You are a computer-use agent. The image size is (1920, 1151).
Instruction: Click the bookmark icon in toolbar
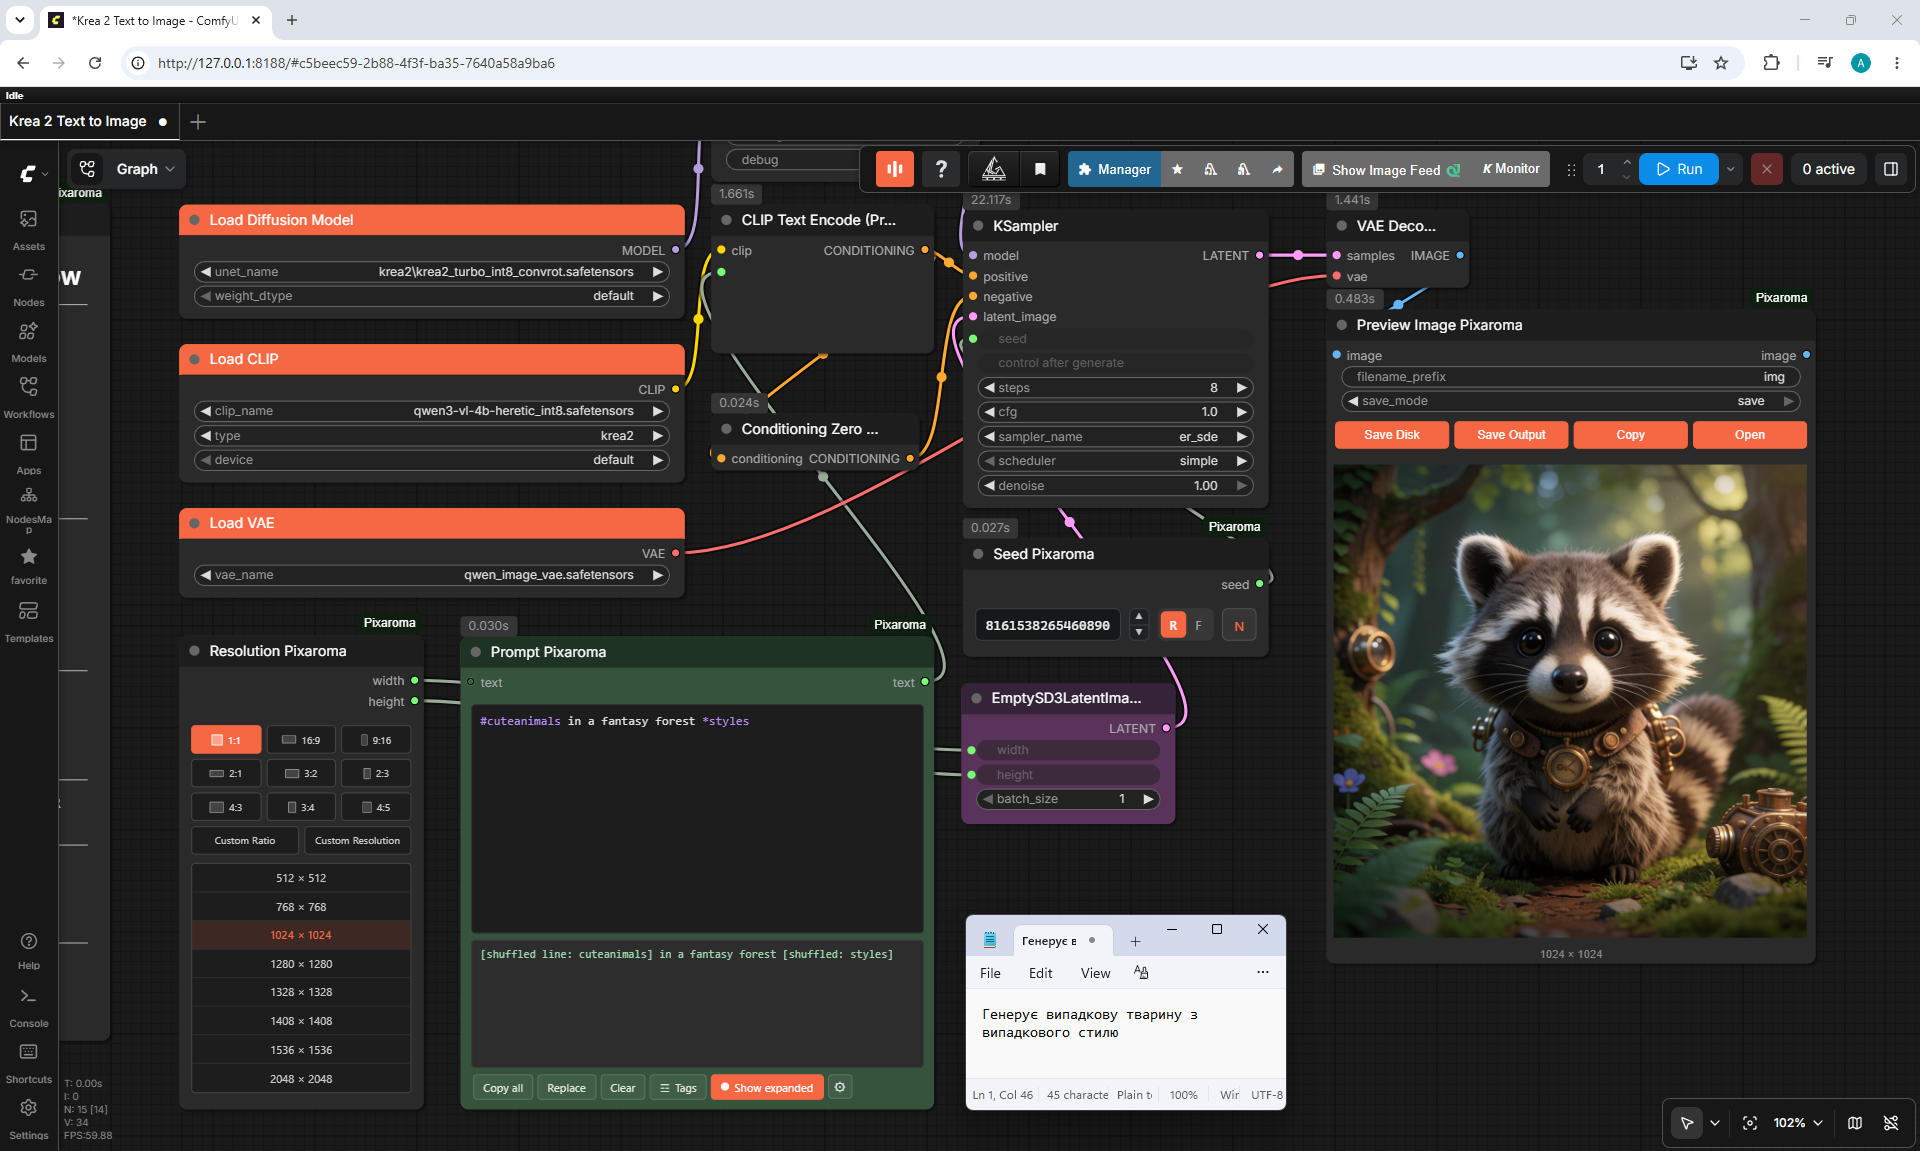(1040, 169)
